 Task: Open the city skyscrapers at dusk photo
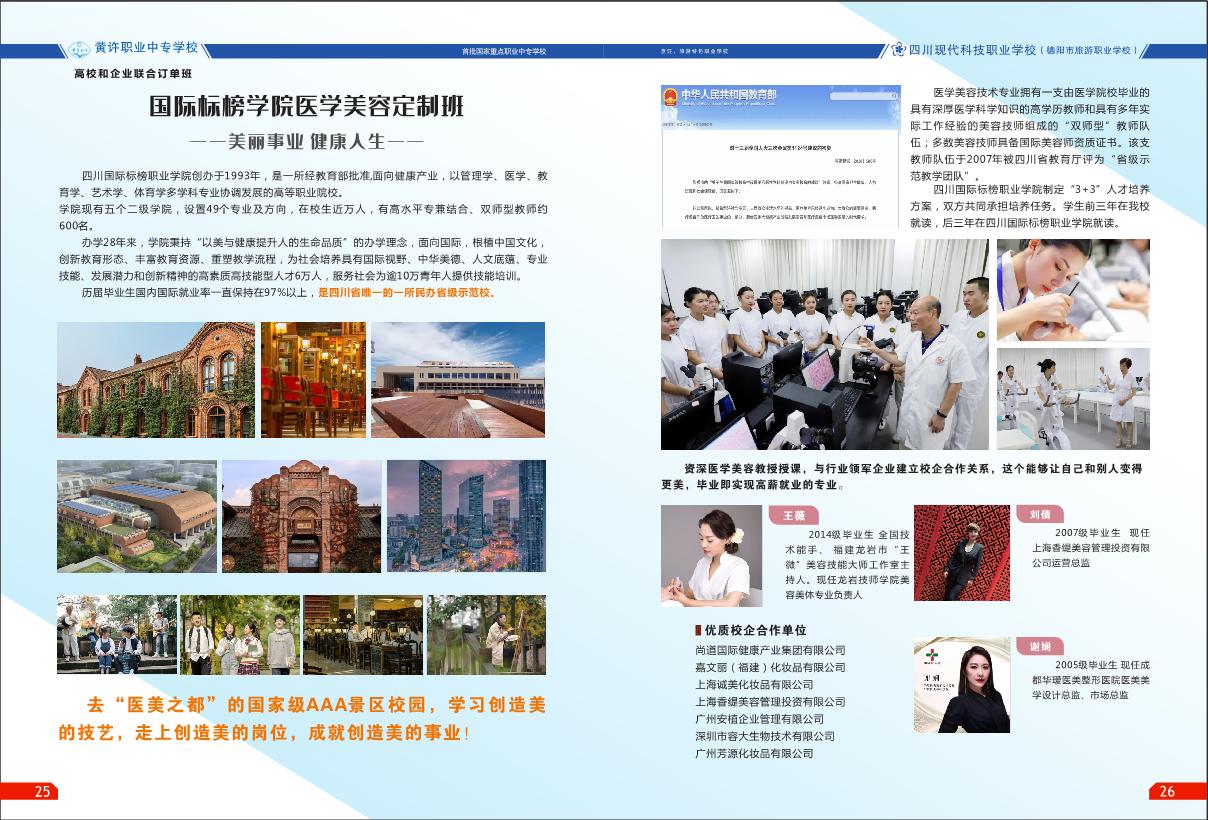pos(466,516)
